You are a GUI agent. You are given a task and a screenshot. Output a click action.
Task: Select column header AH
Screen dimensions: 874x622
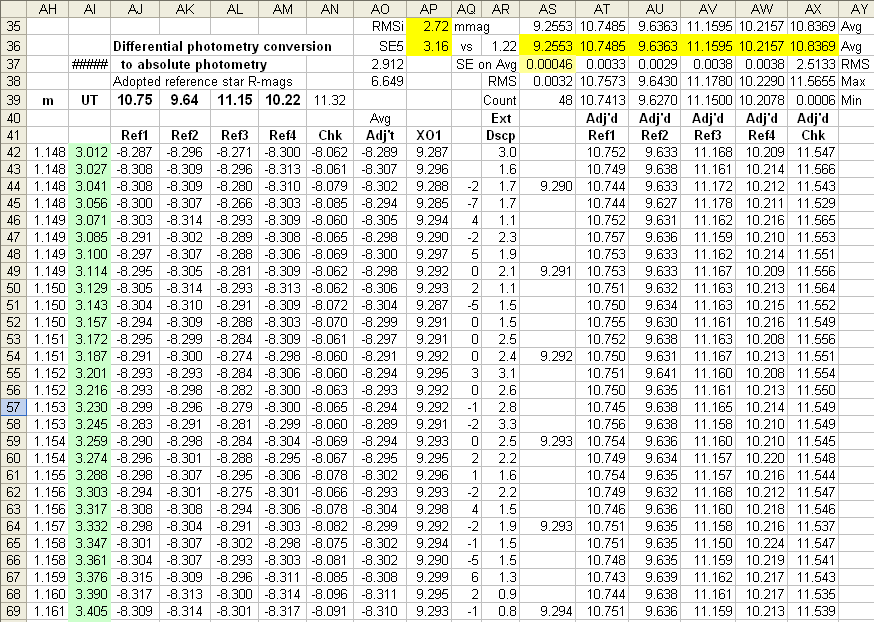48,9
